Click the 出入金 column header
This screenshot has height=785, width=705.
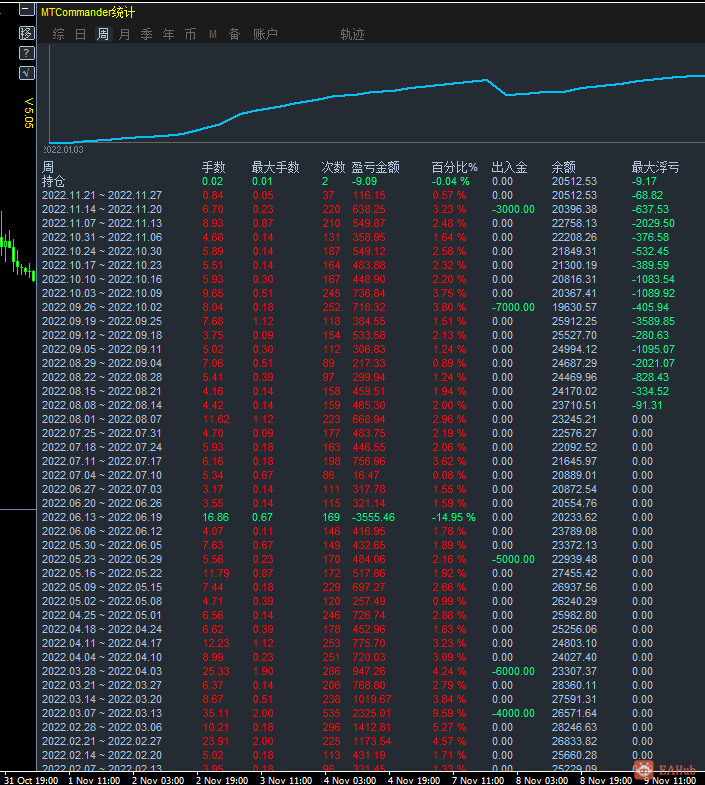pyautogui.click(x=510, y=167)
